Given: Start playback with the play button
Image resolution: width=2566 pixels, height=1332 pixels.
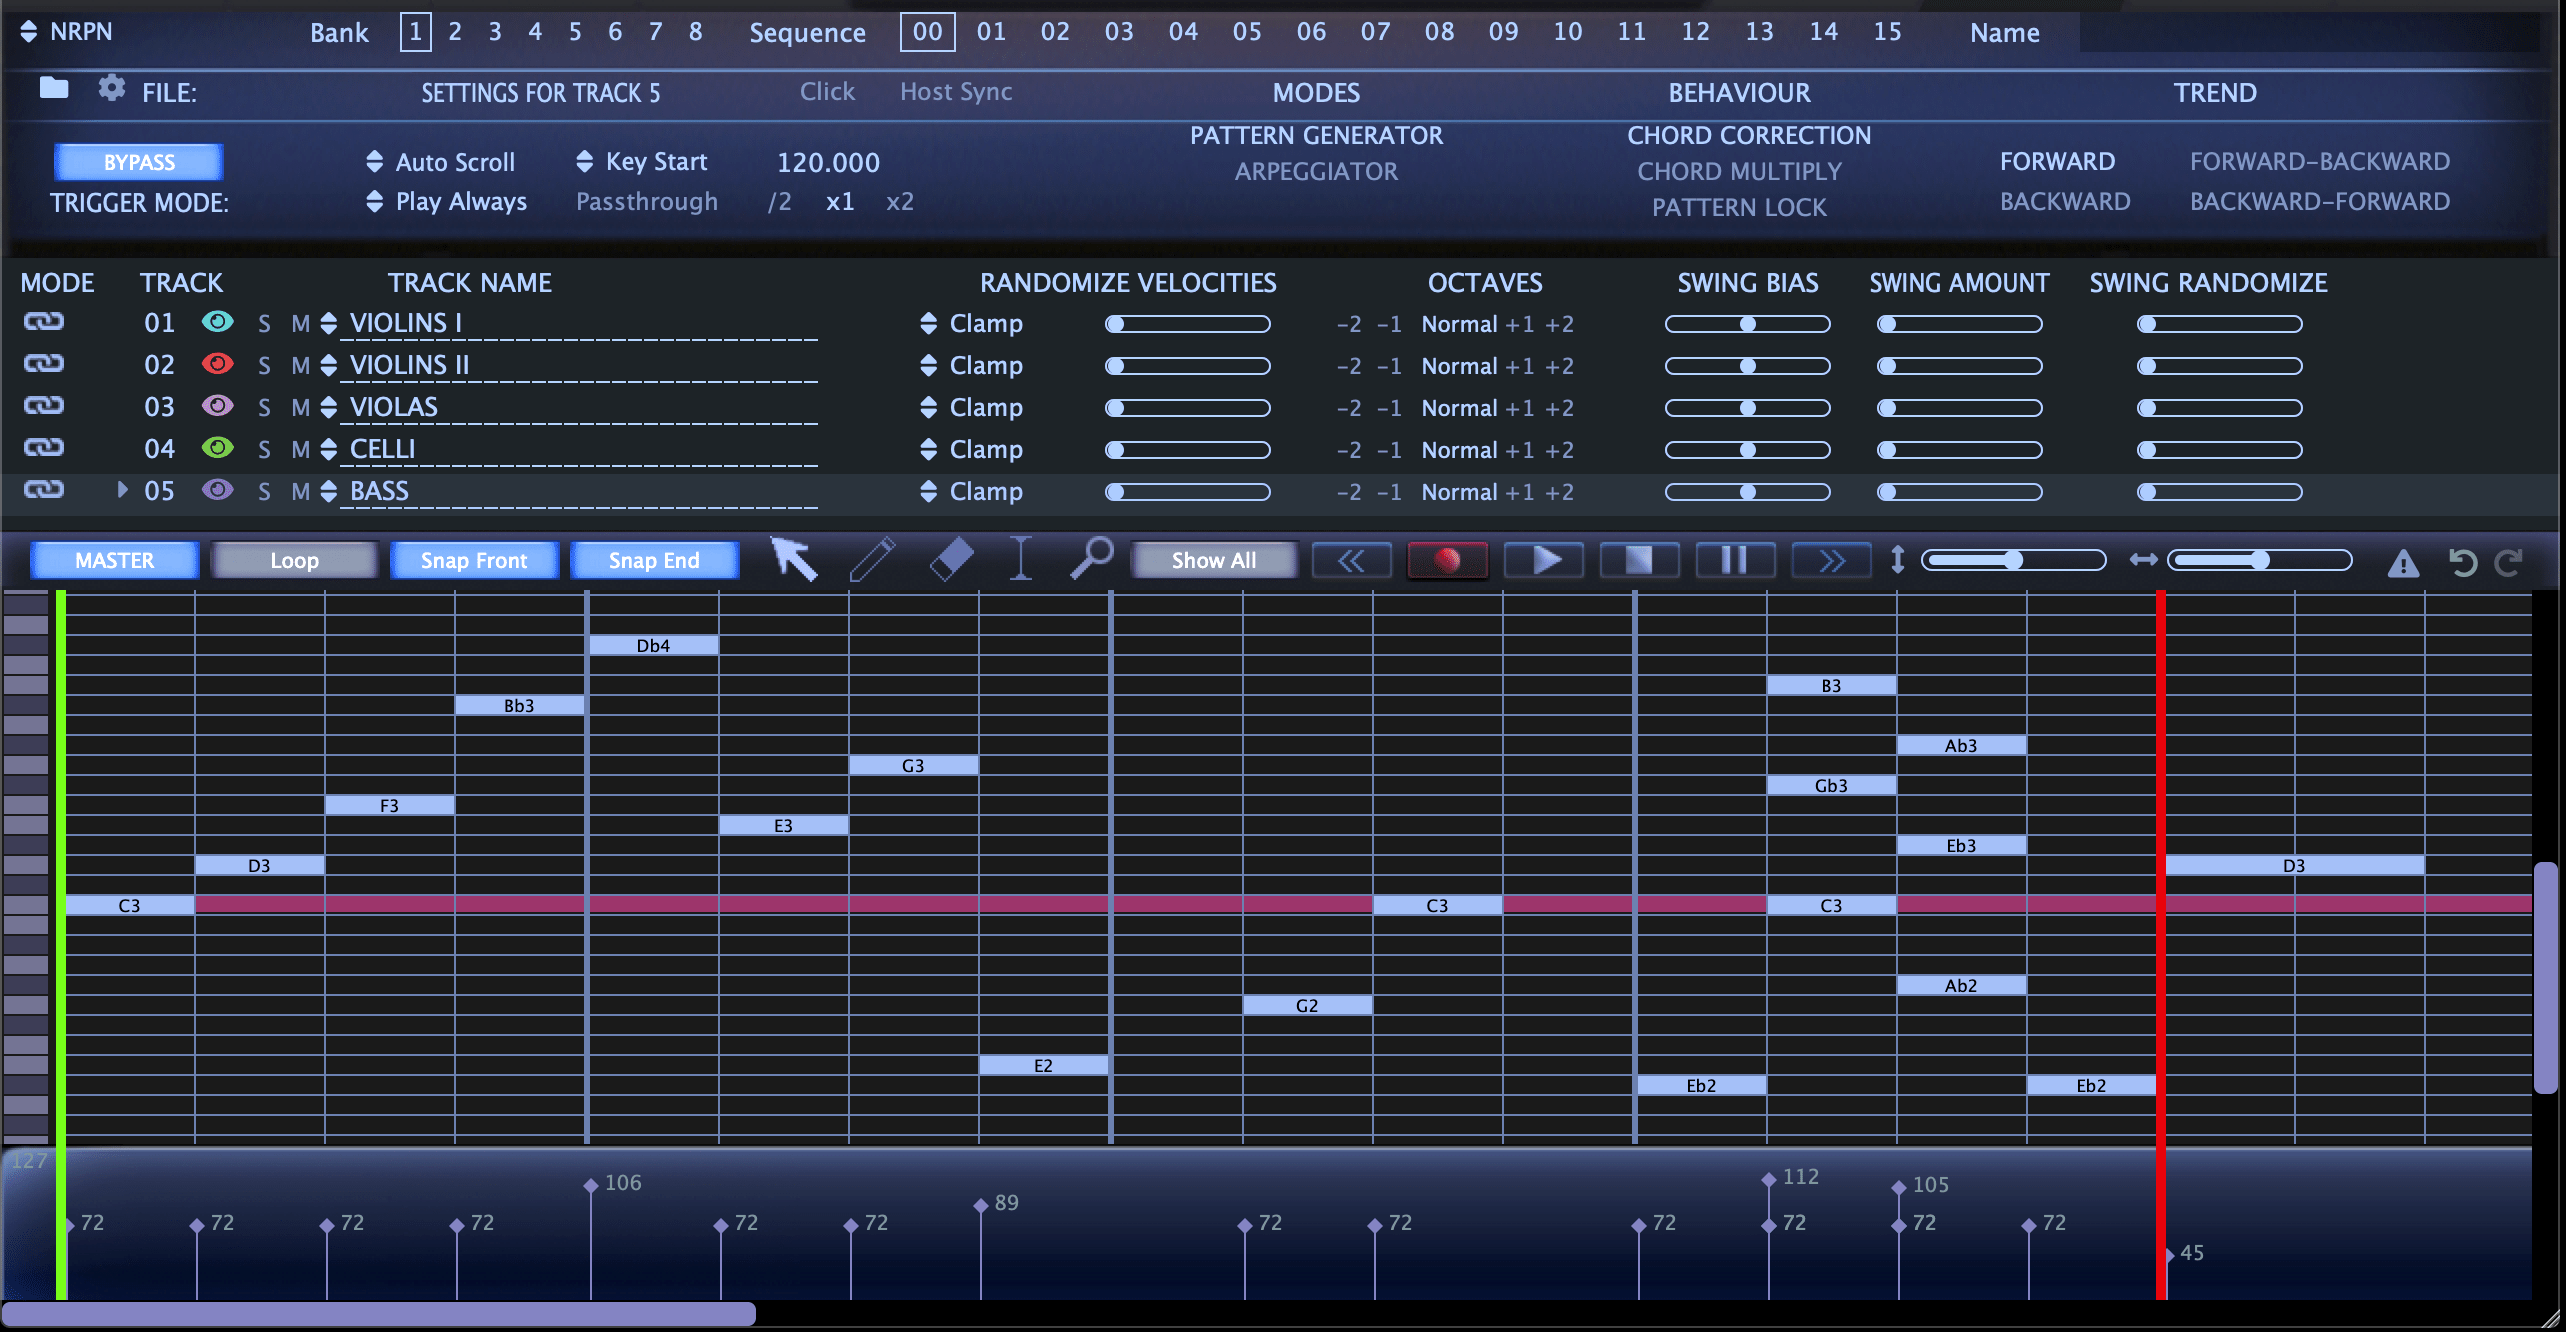Looking at the screenshot, I should click(x=1544, y=560).
